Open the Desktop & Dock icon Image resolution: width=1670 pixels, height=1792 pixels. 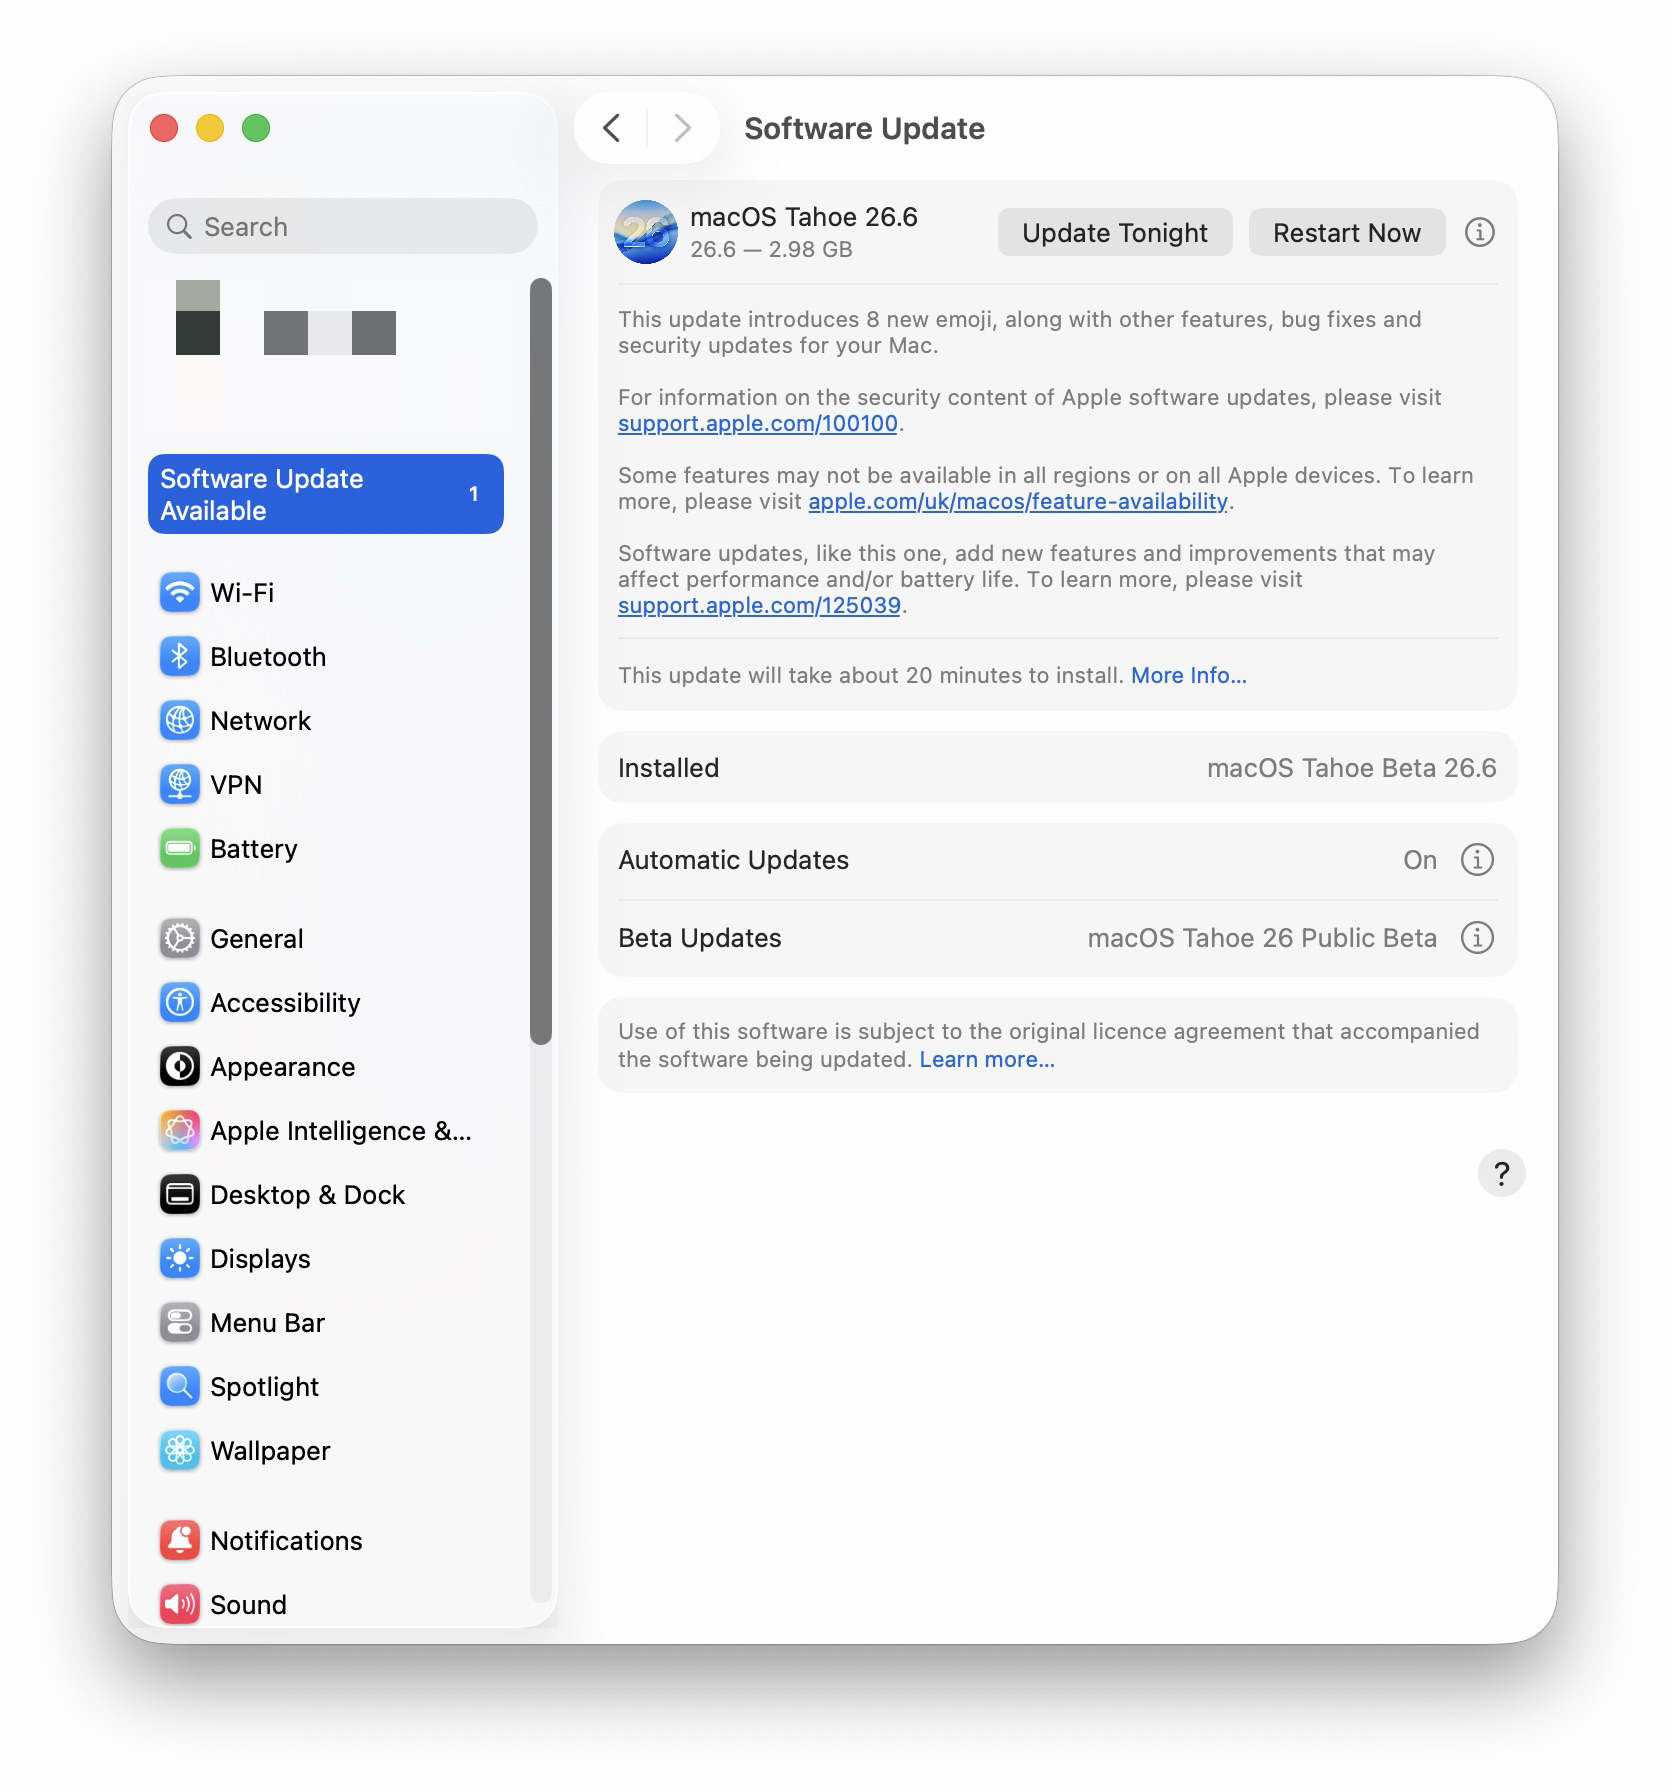(180, 1194)
